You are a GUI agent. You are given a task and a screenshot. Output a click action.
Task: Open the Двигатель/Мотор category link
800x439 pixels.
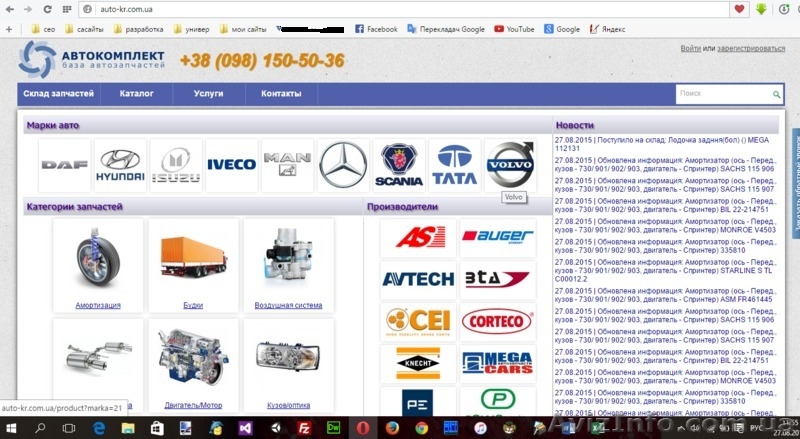193,405
